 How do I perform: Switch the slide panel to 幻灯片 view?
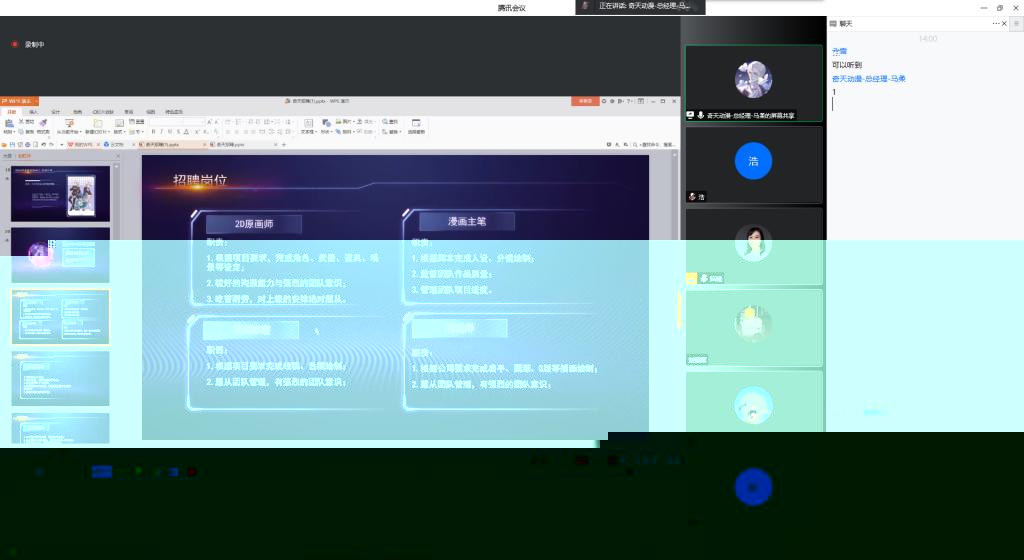coord(24,156)
